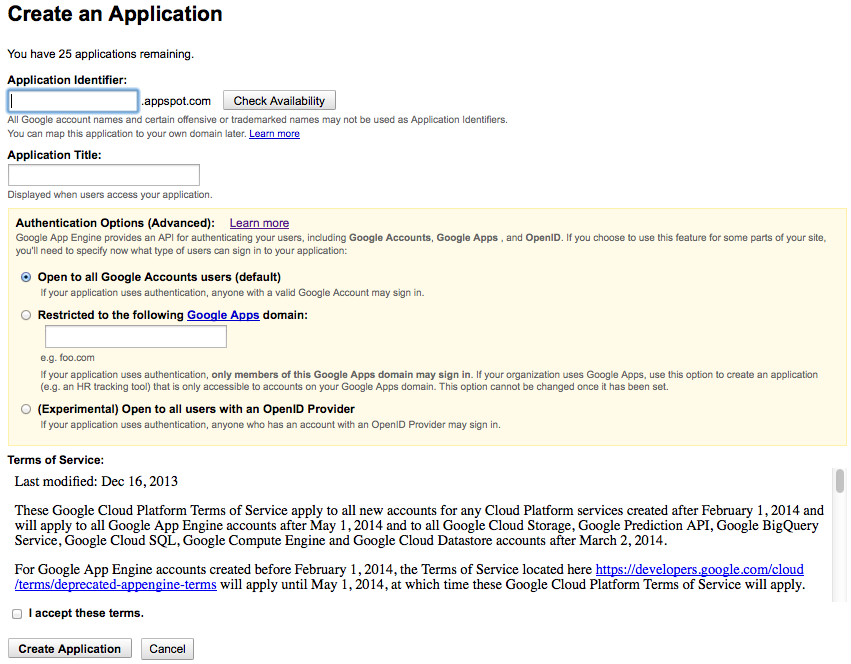Select Experimental OpenID Provider radio option

[x=26, y=409]
